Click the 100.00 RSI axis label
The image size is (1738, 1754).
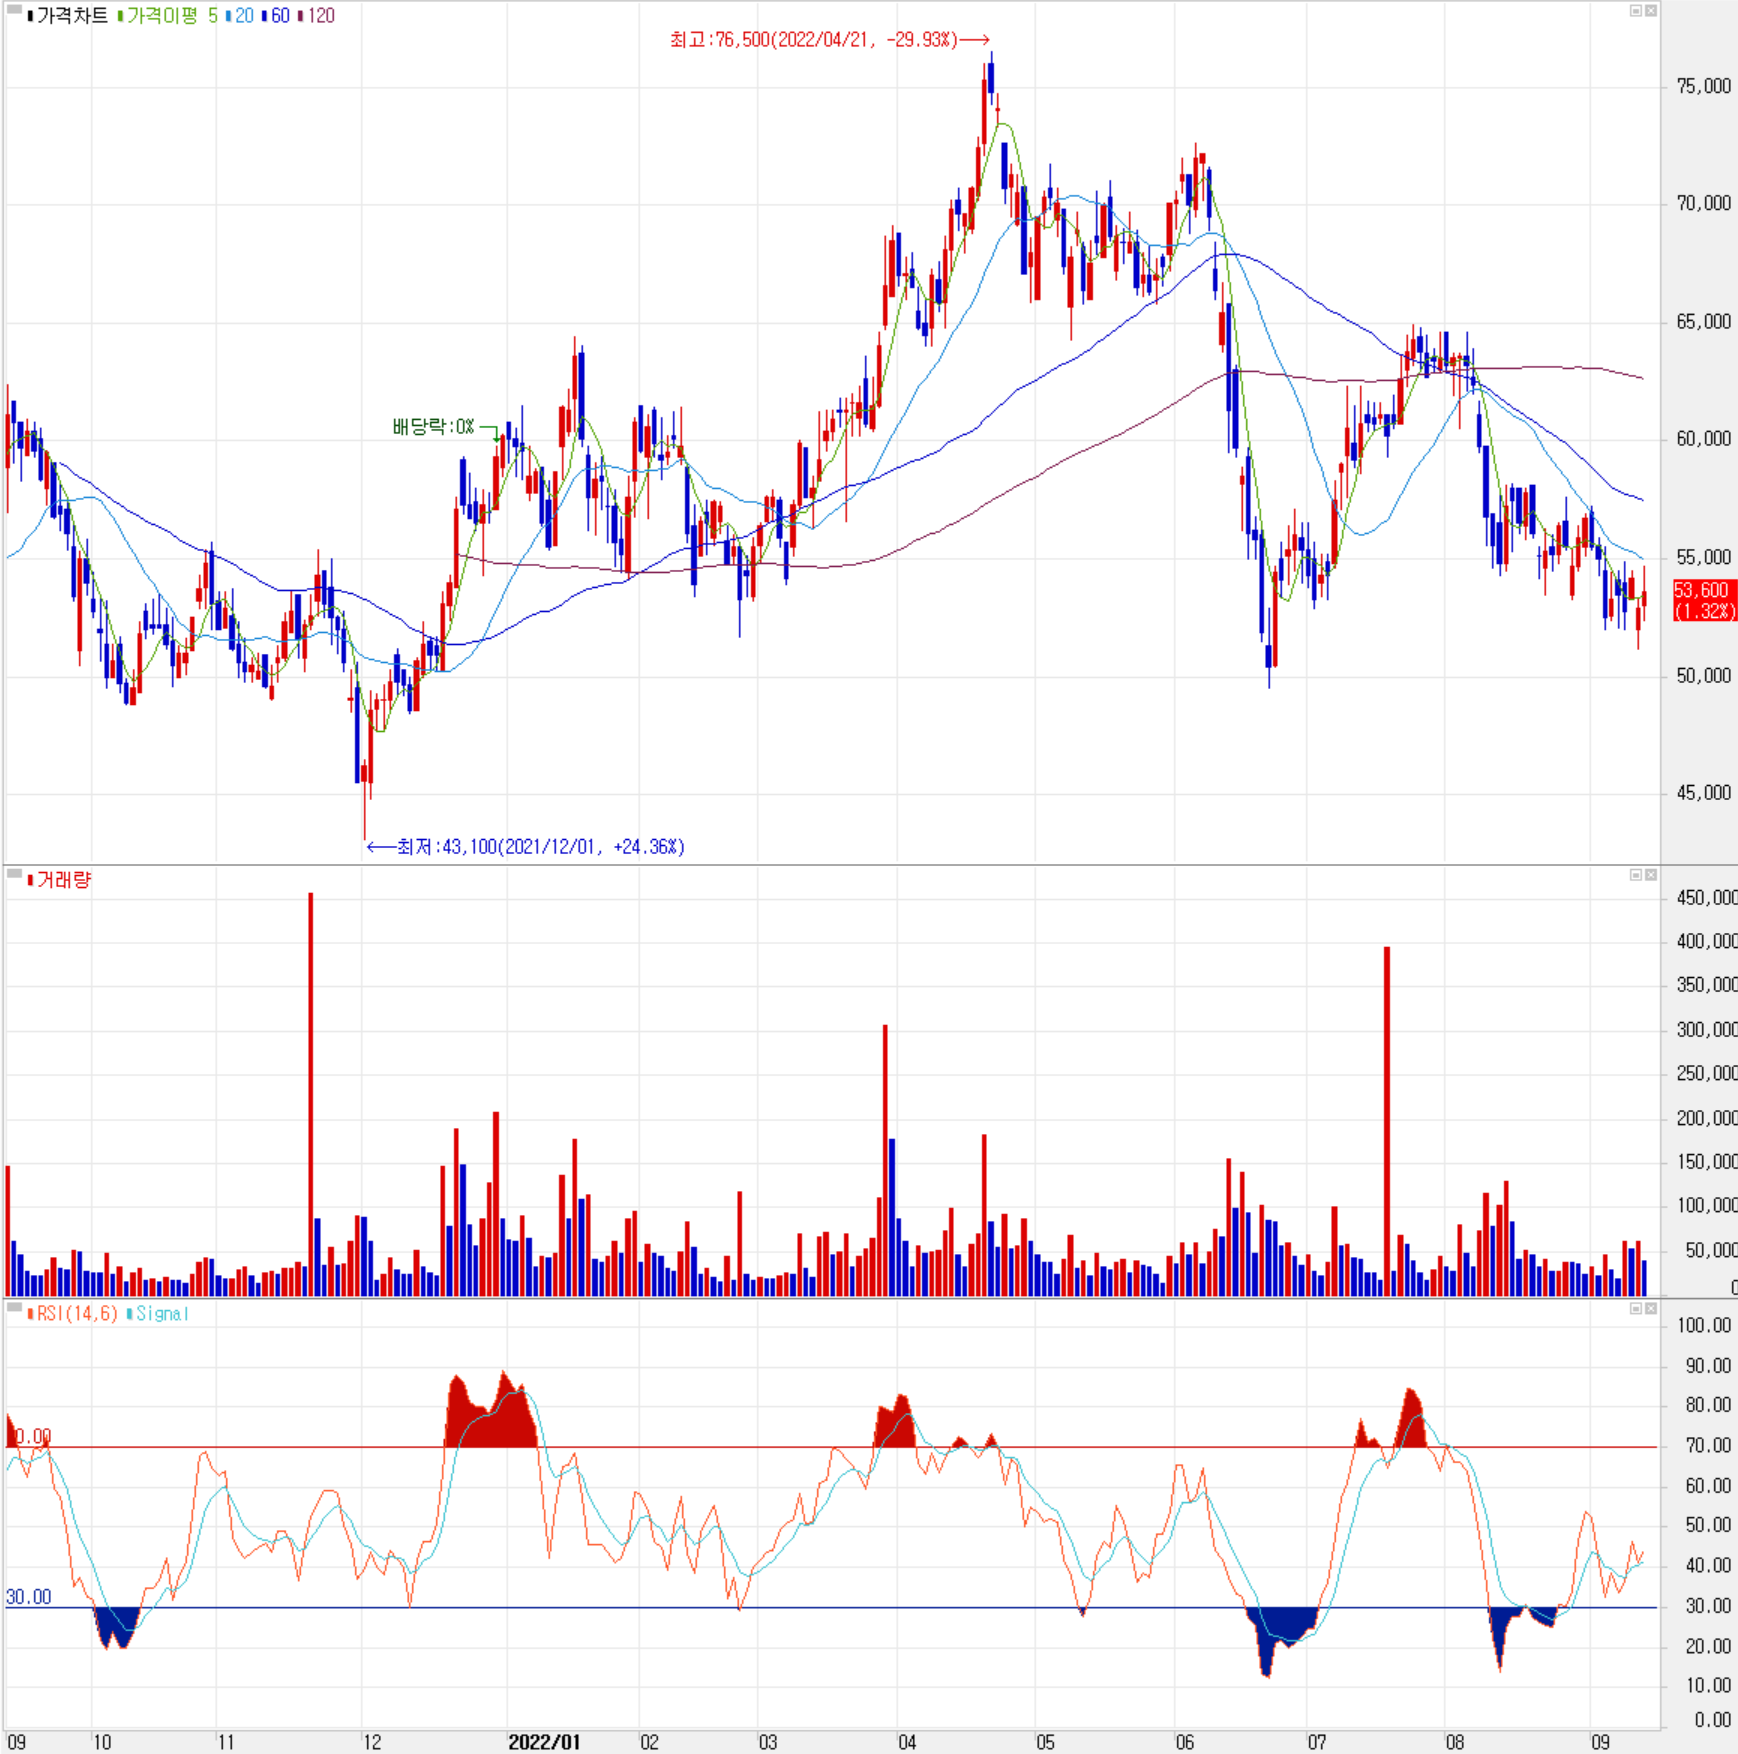[x=1704, y=1325]
